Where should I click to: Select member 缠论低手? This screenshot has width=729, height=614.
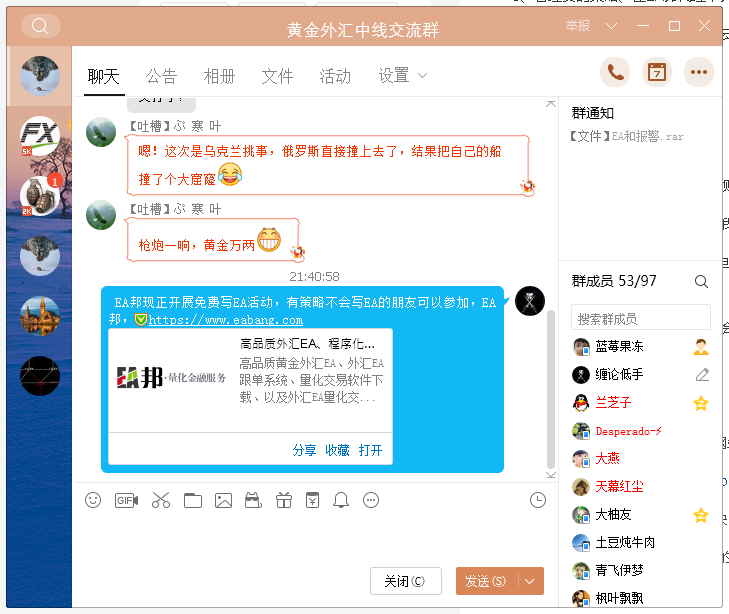641,375
